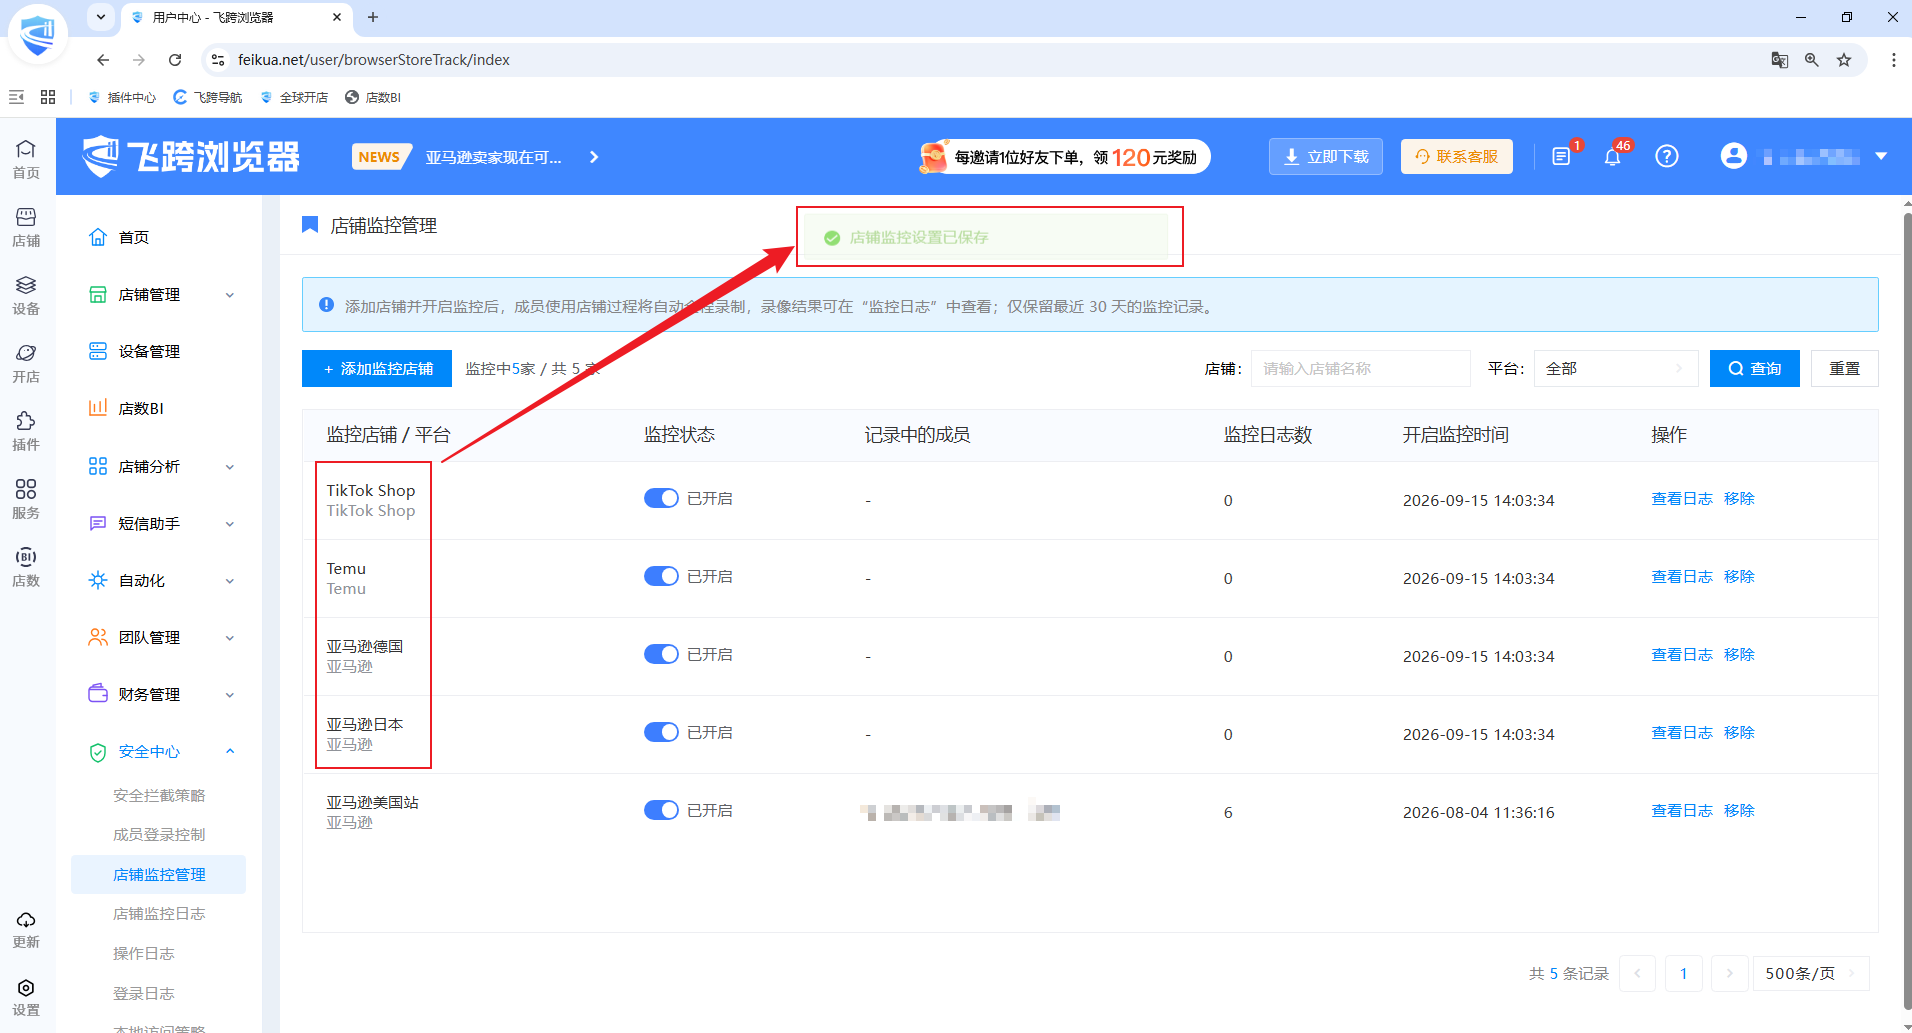Click the 店数BI bookmark
This screenshot has height=1033, width=1912.
point(373,97)
